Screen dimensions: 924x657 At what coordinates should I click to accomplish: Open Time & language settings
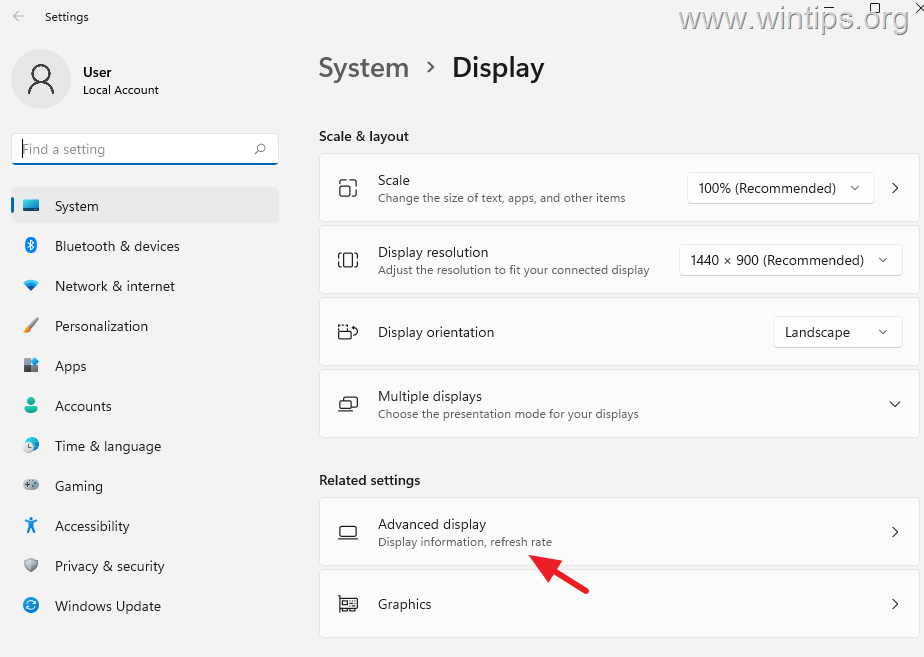(145, 446)
